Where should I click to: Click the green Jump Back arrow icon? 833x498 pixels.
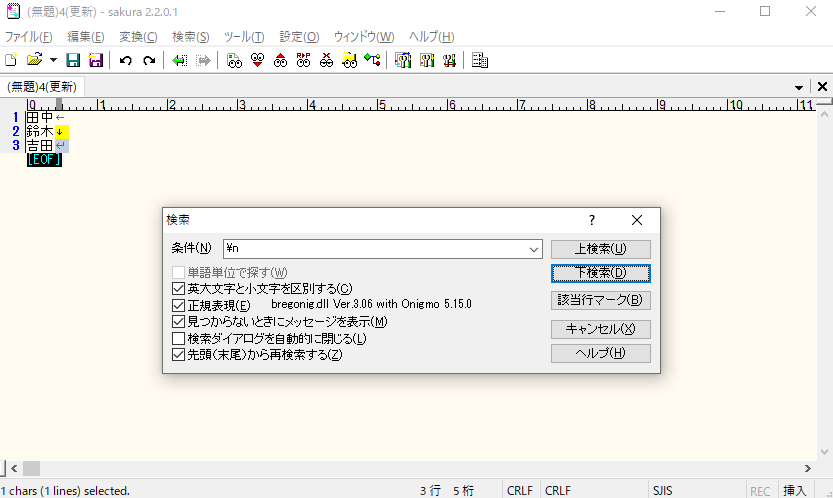[180, 60]
